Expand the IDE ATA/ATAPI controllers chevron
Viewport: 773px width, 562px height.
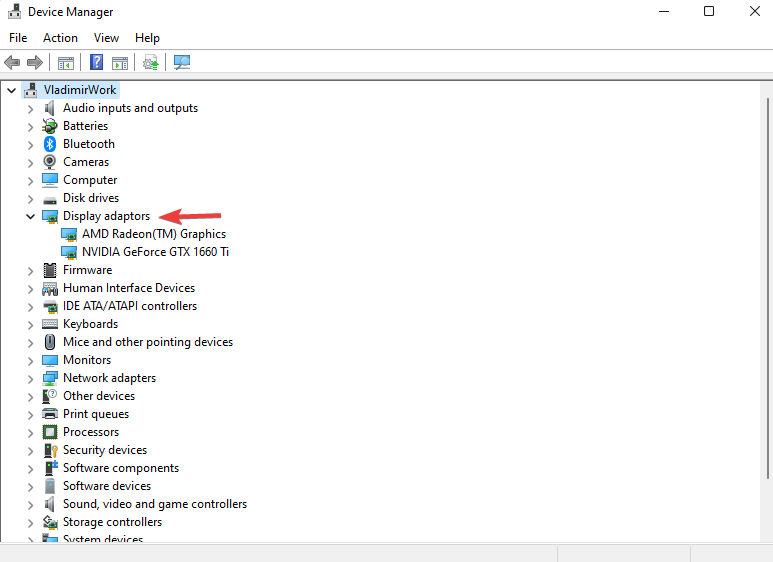pyautogui.click(x=31, y=307)
